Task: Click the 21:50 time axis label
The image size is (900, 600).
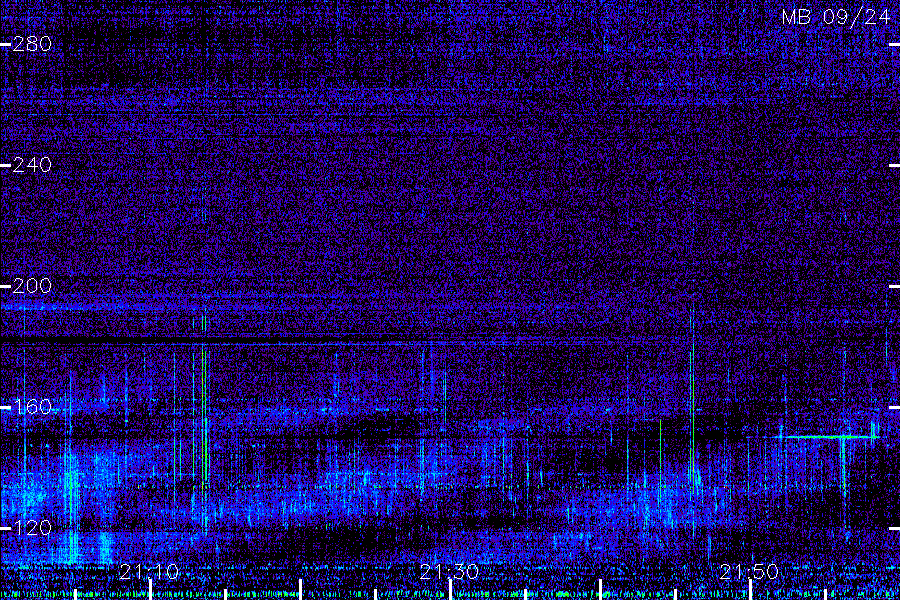Action: (749, 572)
